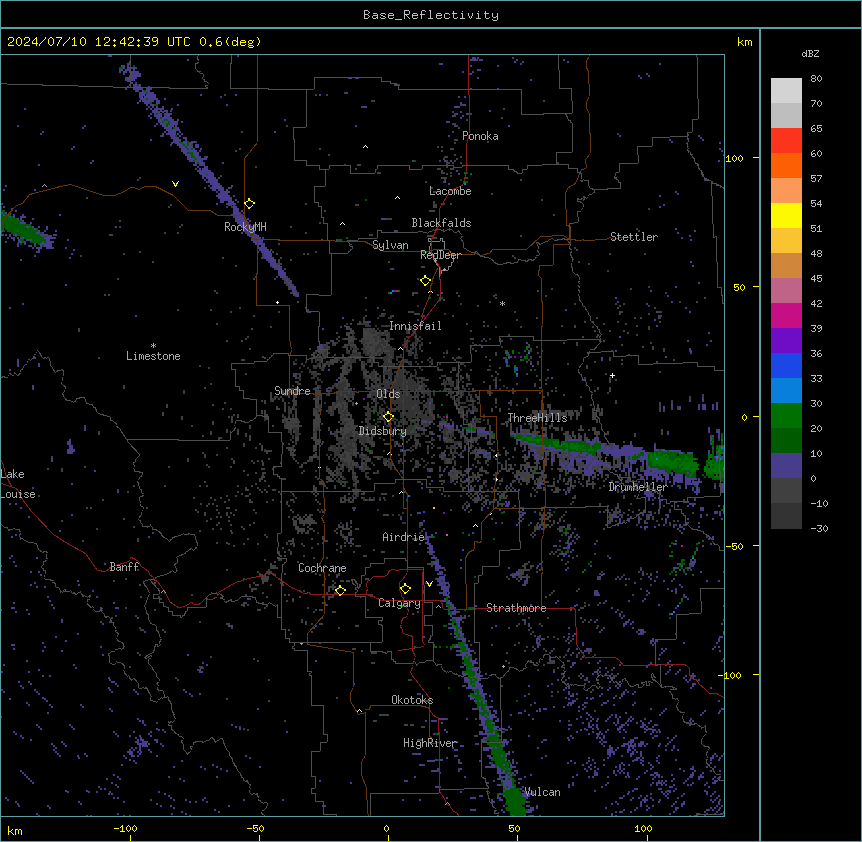This screenshot has height=842, width=862.
Task: Click the white caret marker west of Ponoka
Action: coord(365,147)
